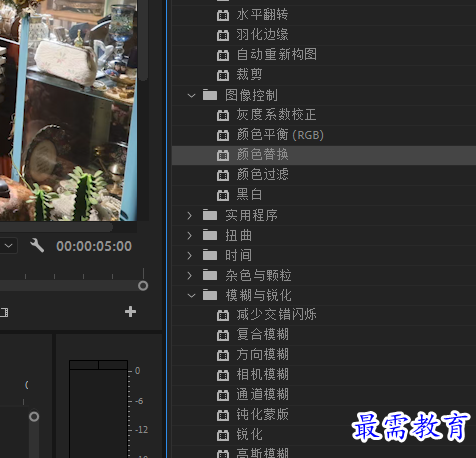
Task: Click the 00:00:05:00 duration timecode
Action: (x=94, y=246)
